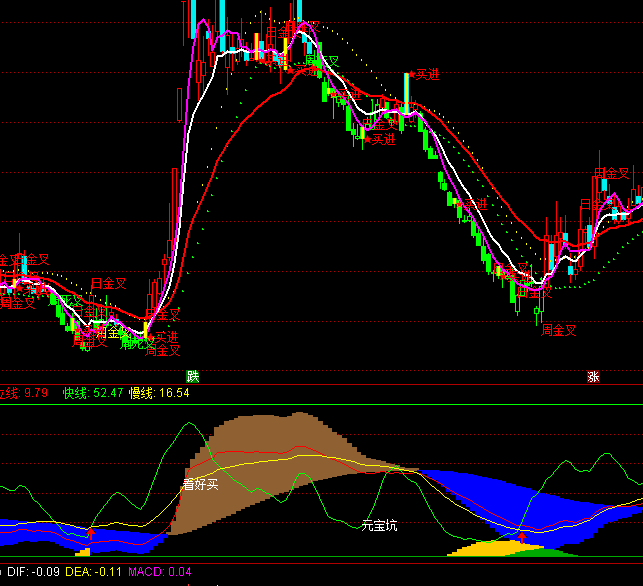Select red arrow beside yellow-green mound
This screenshot has width=643, height=586.
click(521, 537)
